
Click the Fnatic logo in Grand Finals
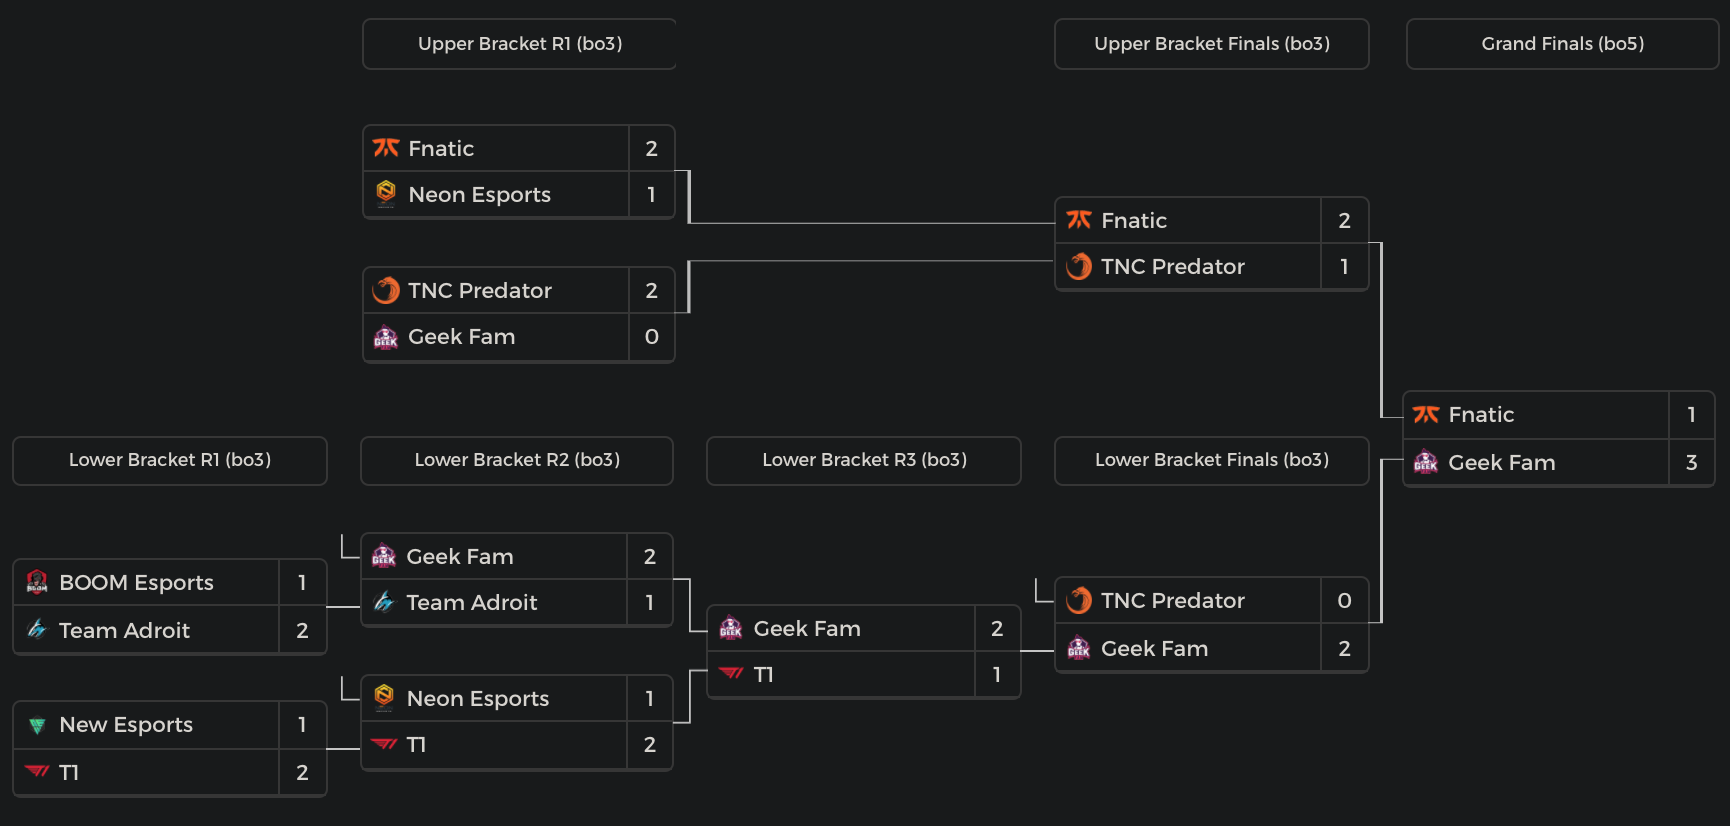pos(1425,415)
